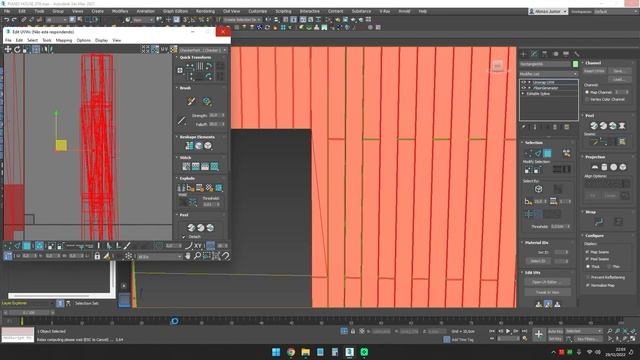Open Chrome from the Windows taskbar

pos(291,352)
